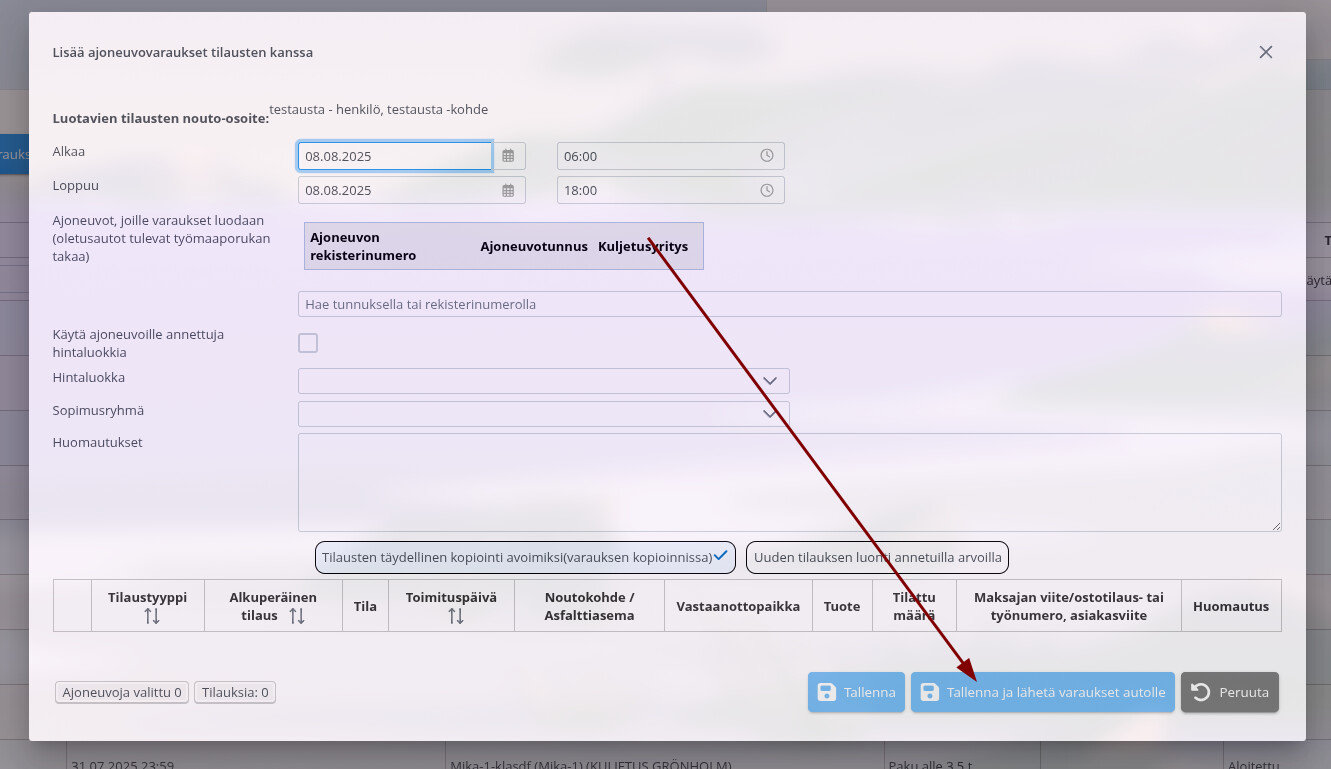Enable Käytä ajoneuvoille annettuja hintaluokkia checkbox
Screen dimensions: 1331x769
tap(308, 343)
